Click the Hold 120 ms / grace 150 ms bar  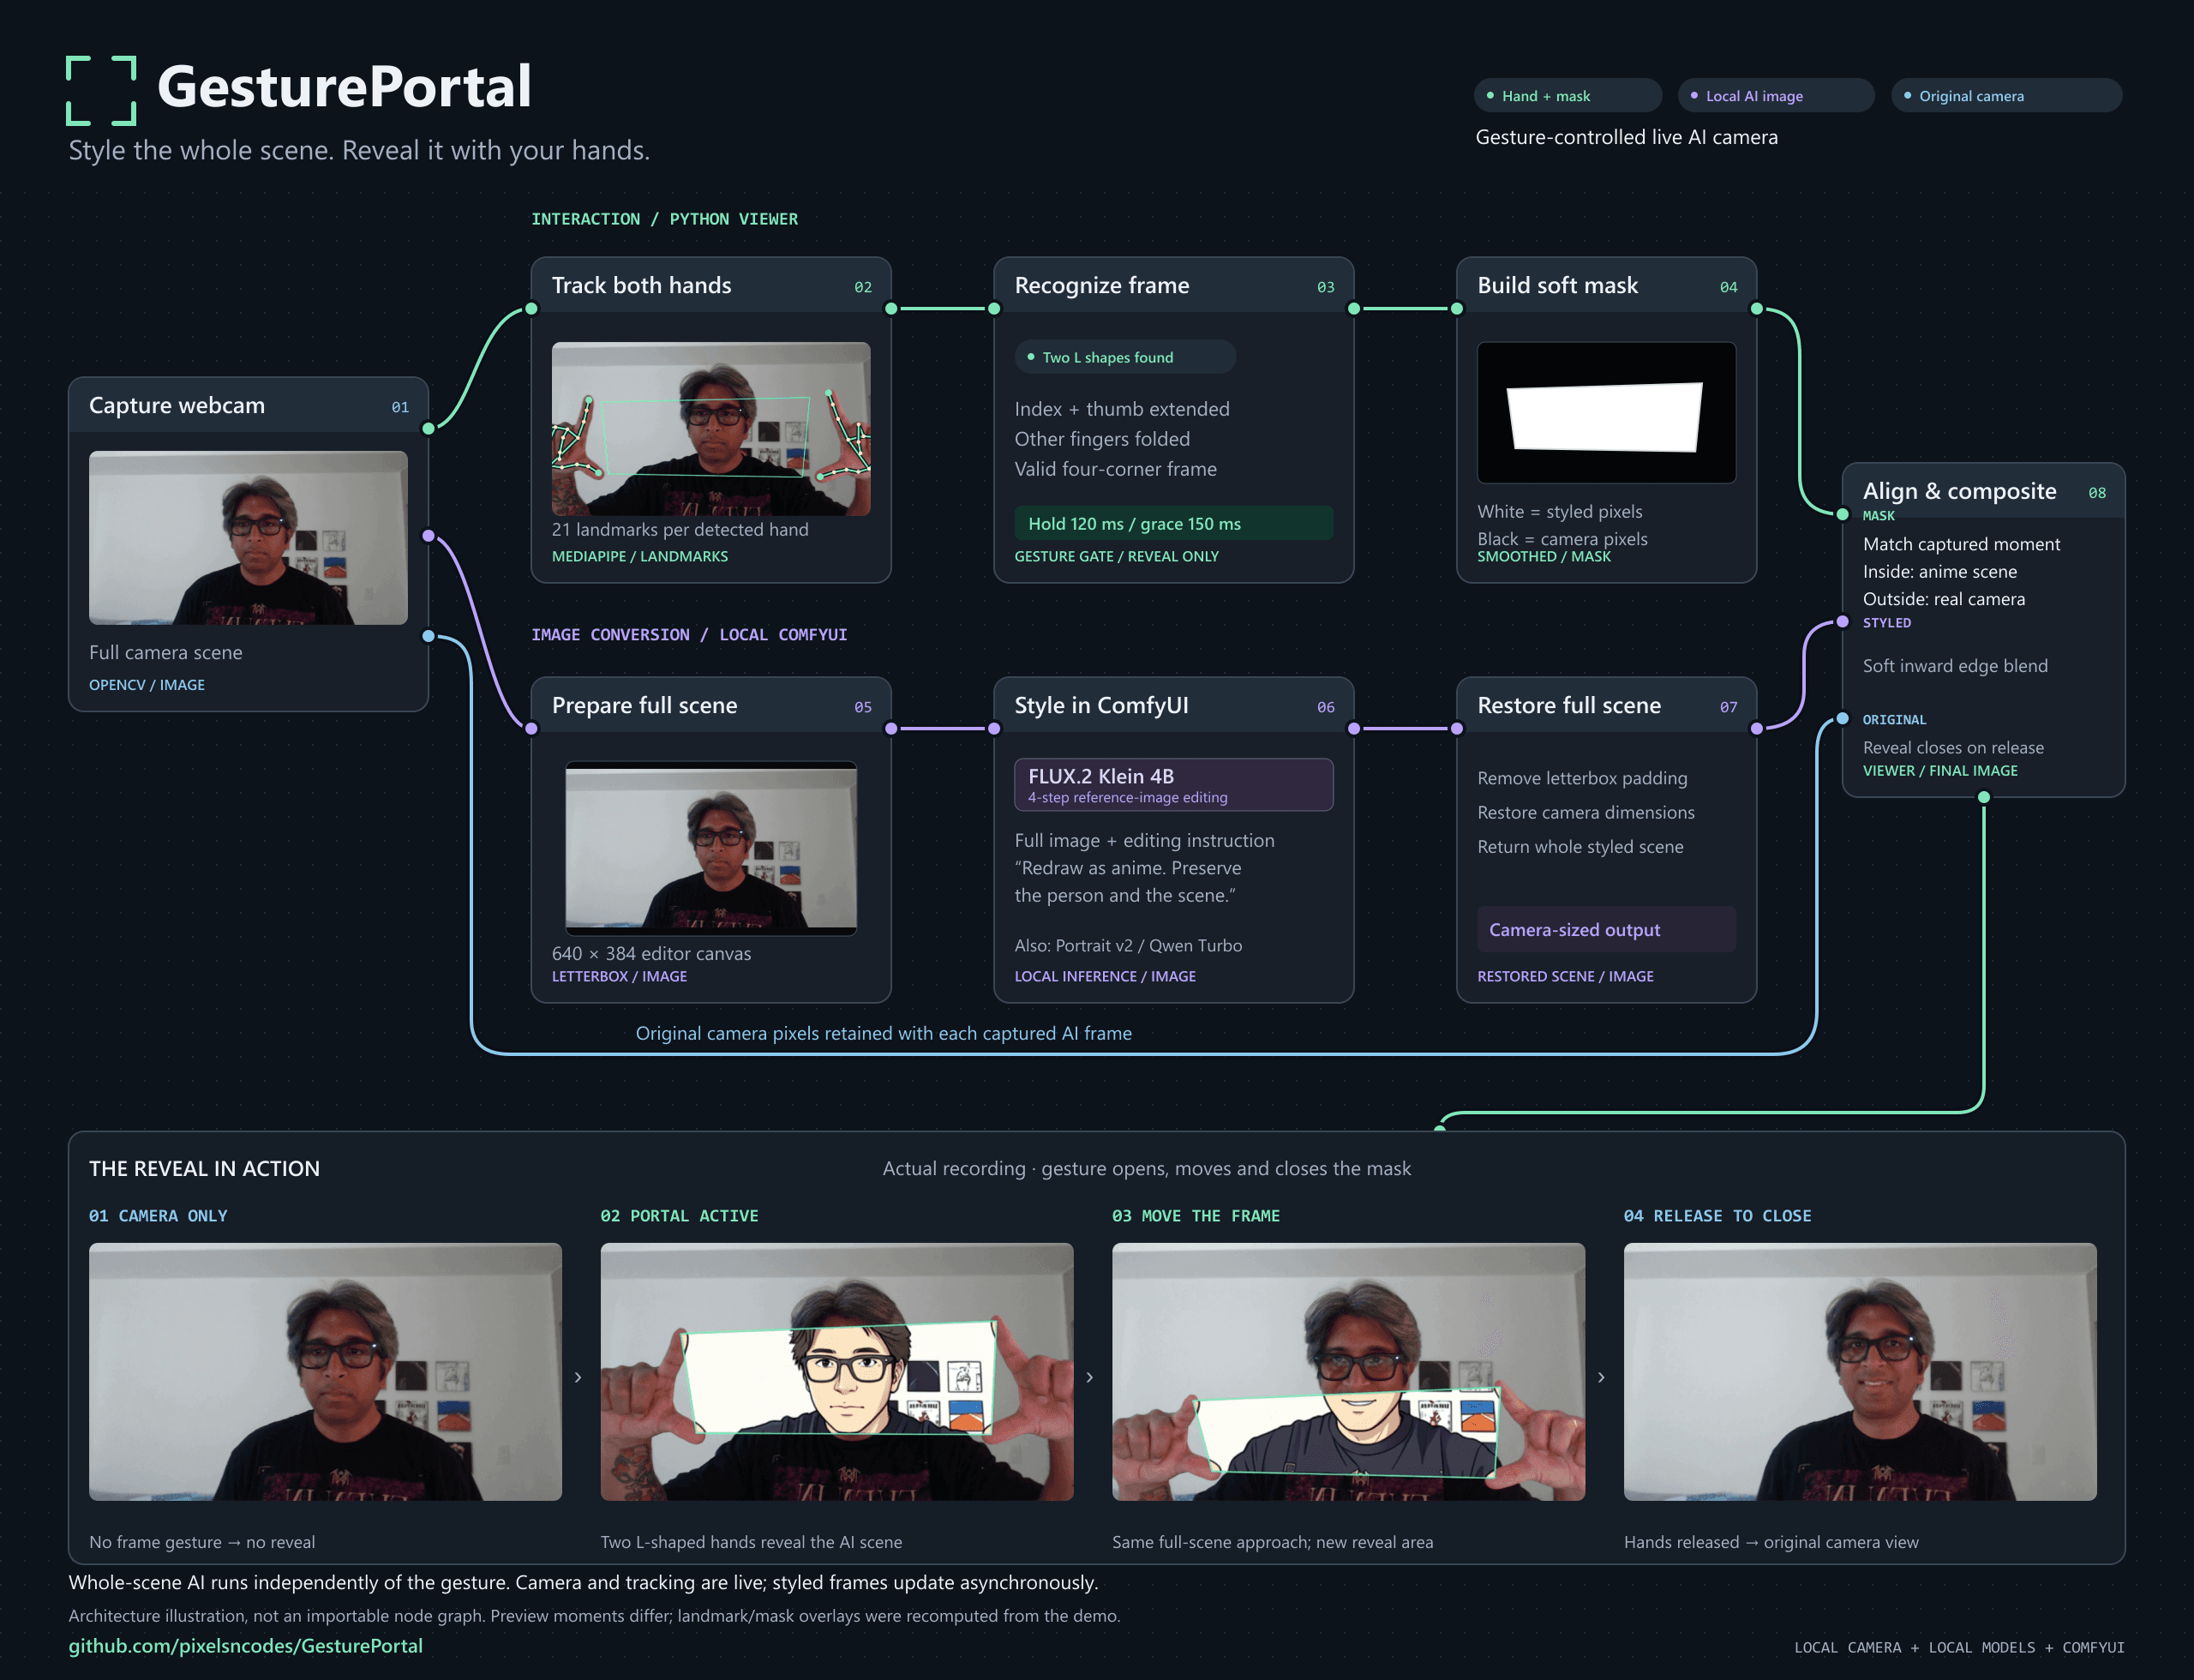[x=1173, y=523]
